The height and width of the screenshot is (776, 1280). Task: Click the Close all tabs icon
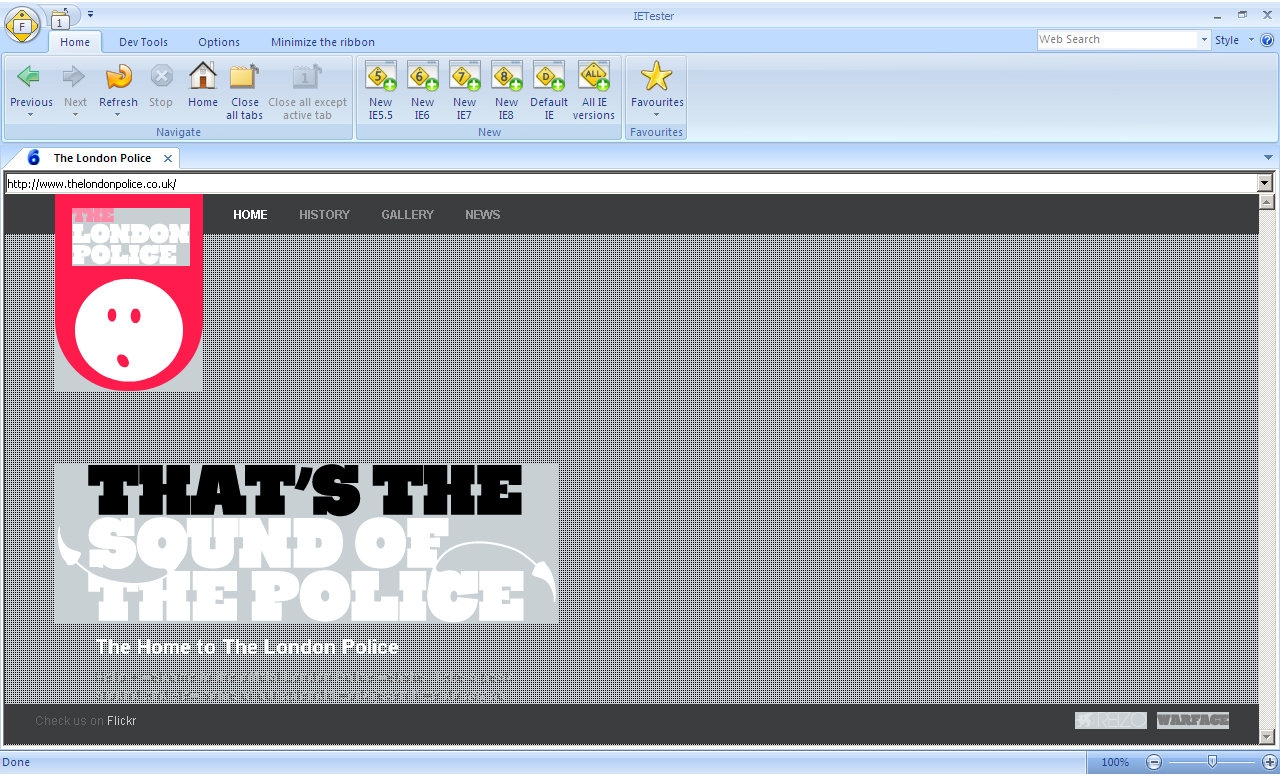(244, 76)
